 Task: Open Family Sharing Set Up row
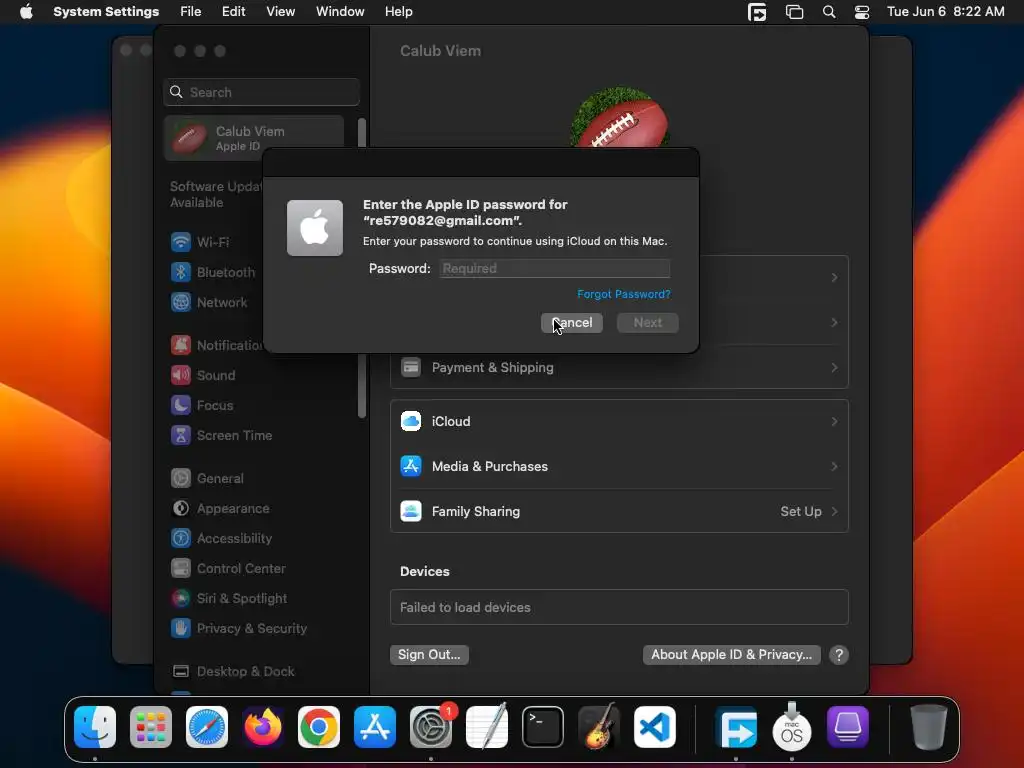[x=619, y=511]
